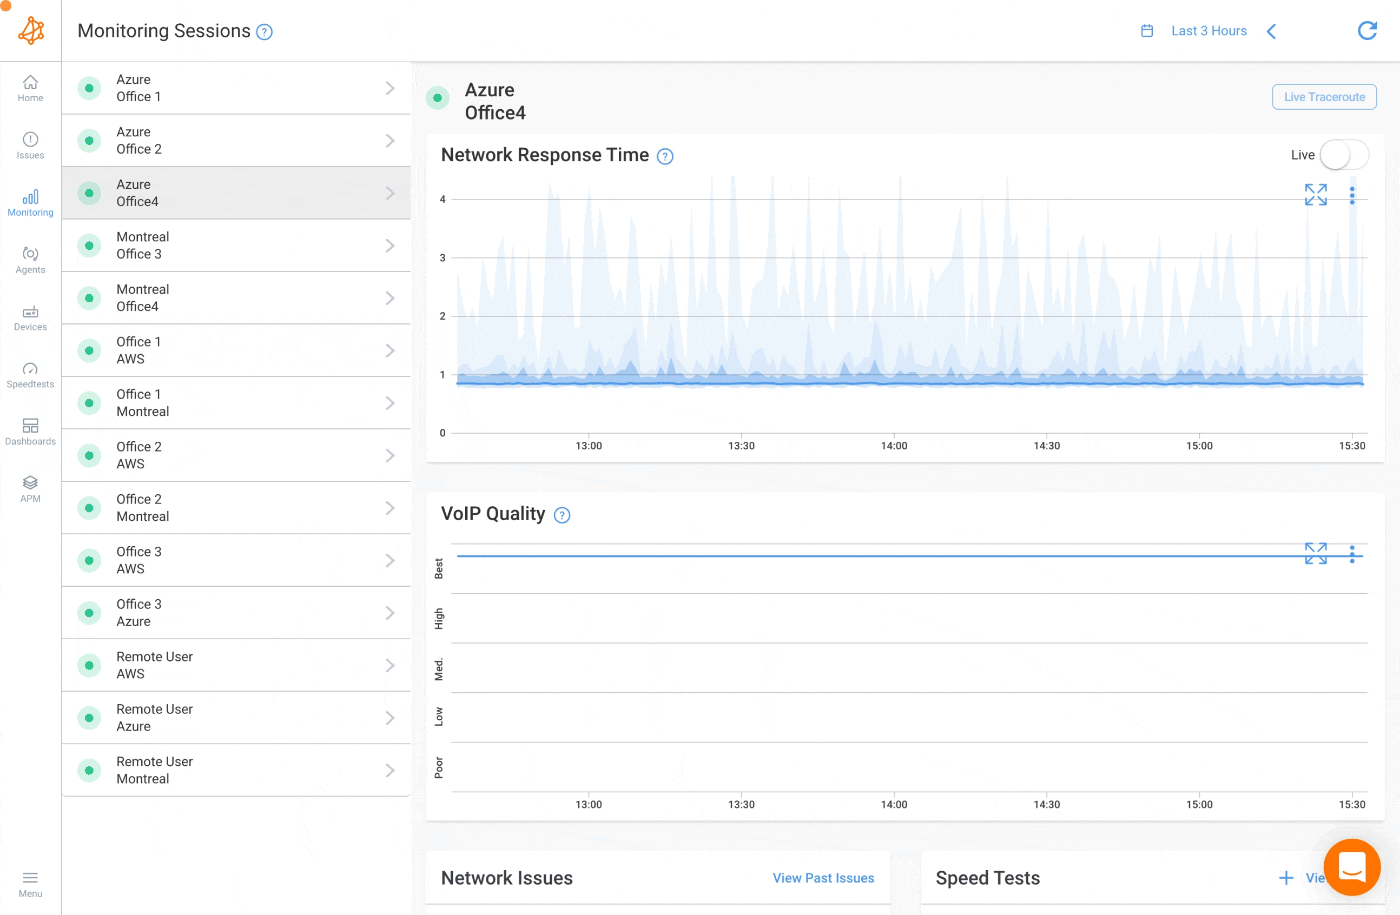This screenshot has height=915, width=1400.
Task: Select Remote User Azure session
Action: (x=236, y=718)
